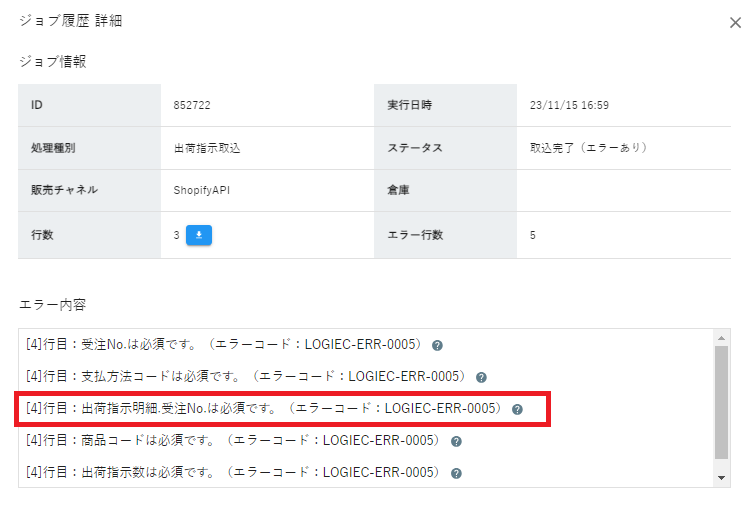Screen dimensions: 750x515
Task: Click the ShopifyAPI sales channel value
Action: click(x=202, y=190)
